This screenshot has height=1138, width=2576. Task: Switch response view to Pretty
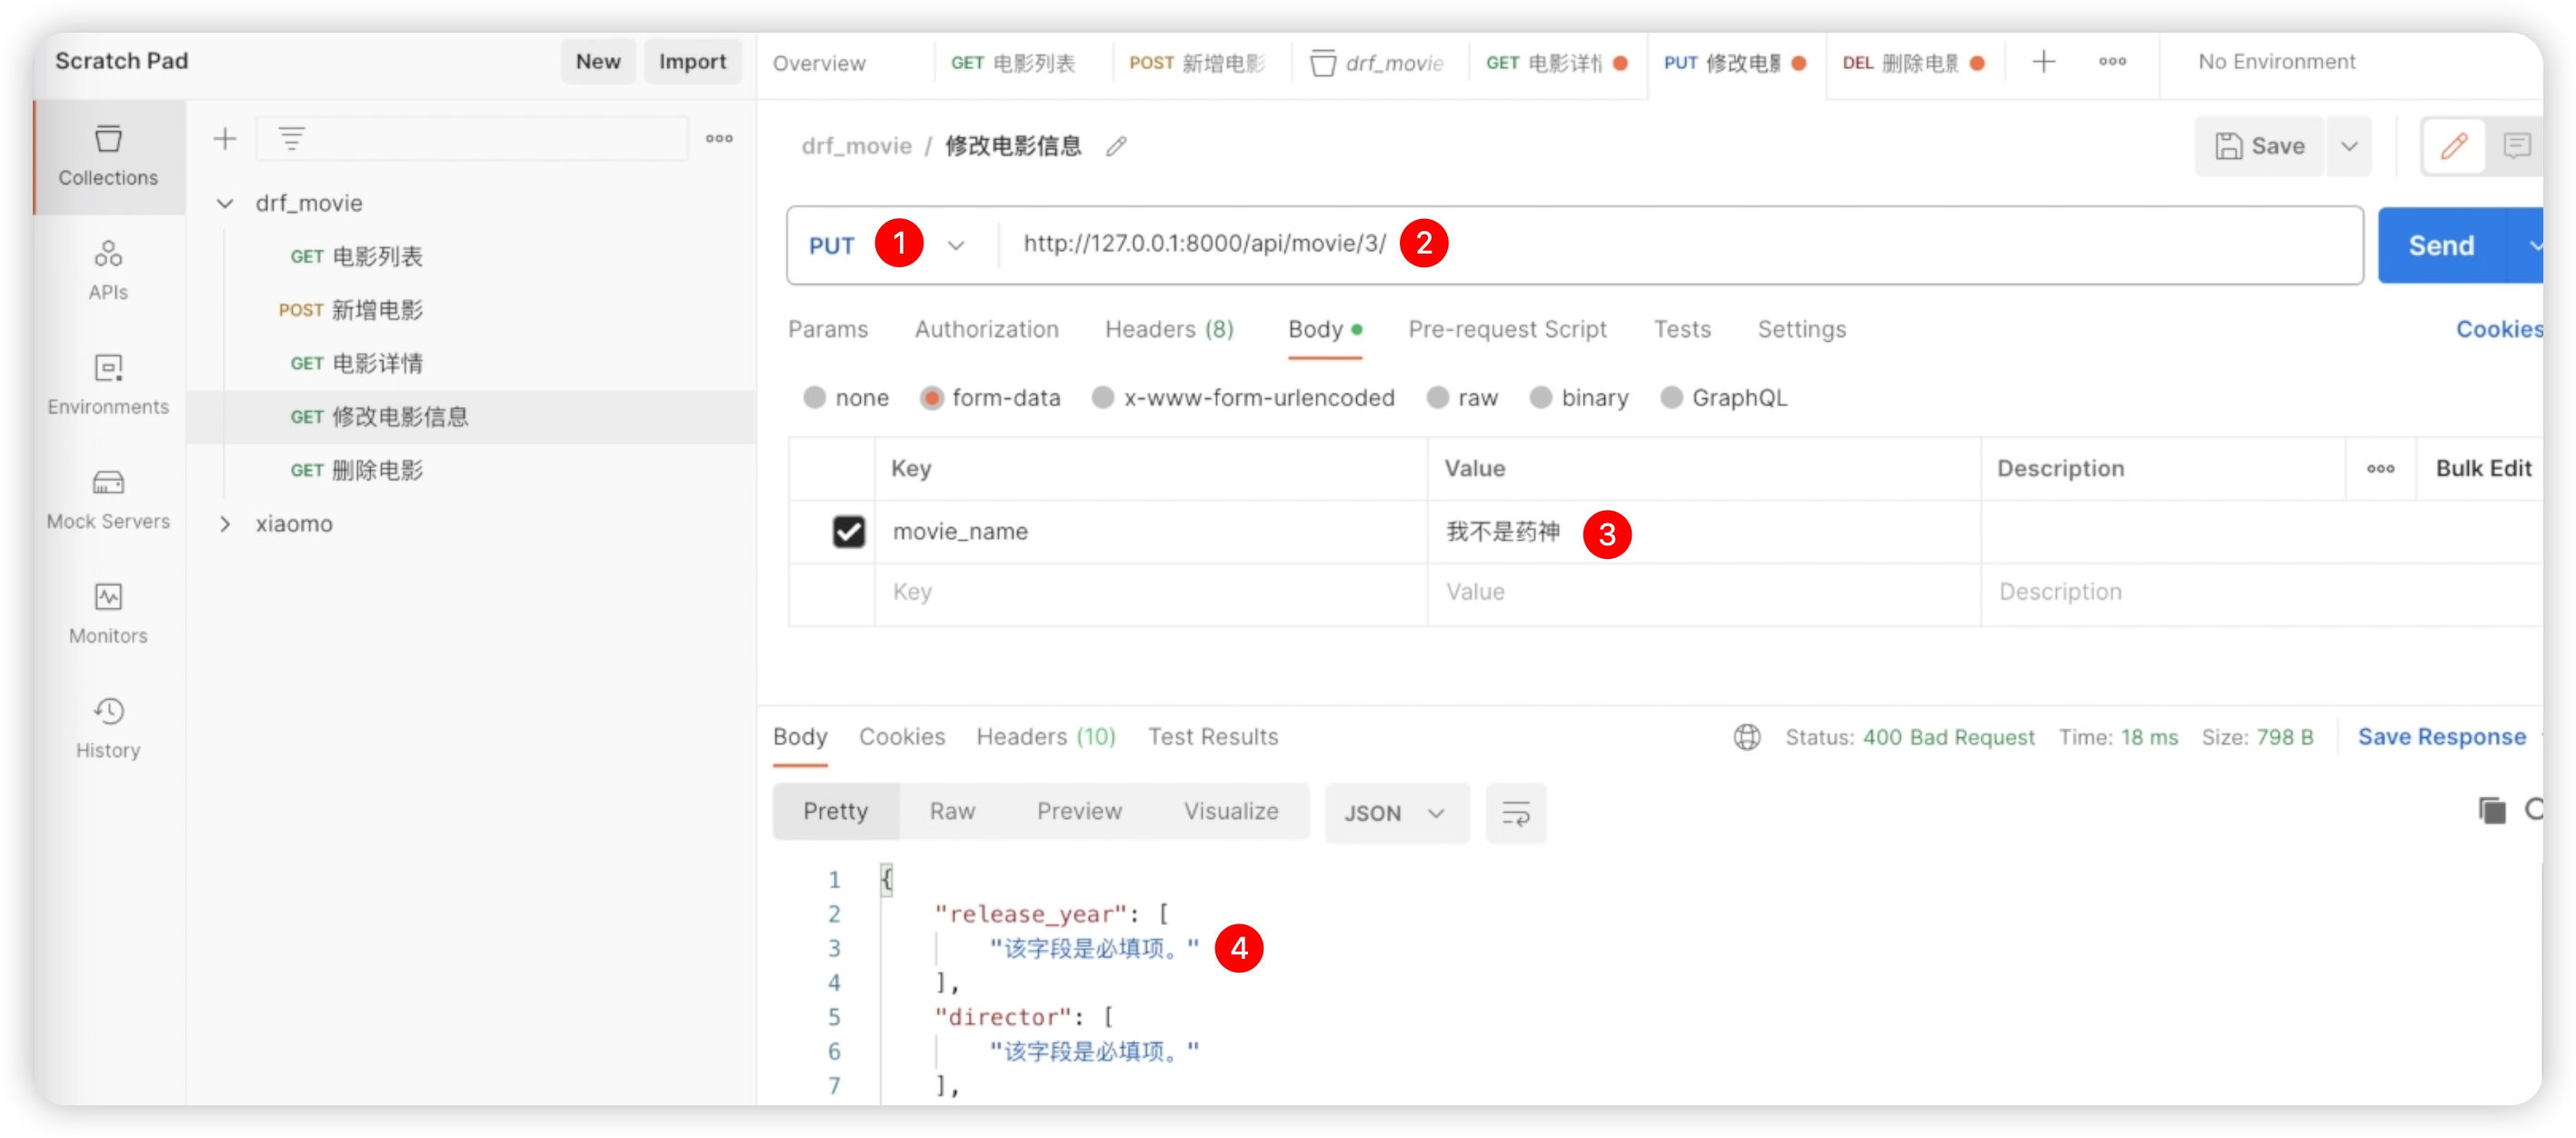pyautogui.click(x=835, y=811)
